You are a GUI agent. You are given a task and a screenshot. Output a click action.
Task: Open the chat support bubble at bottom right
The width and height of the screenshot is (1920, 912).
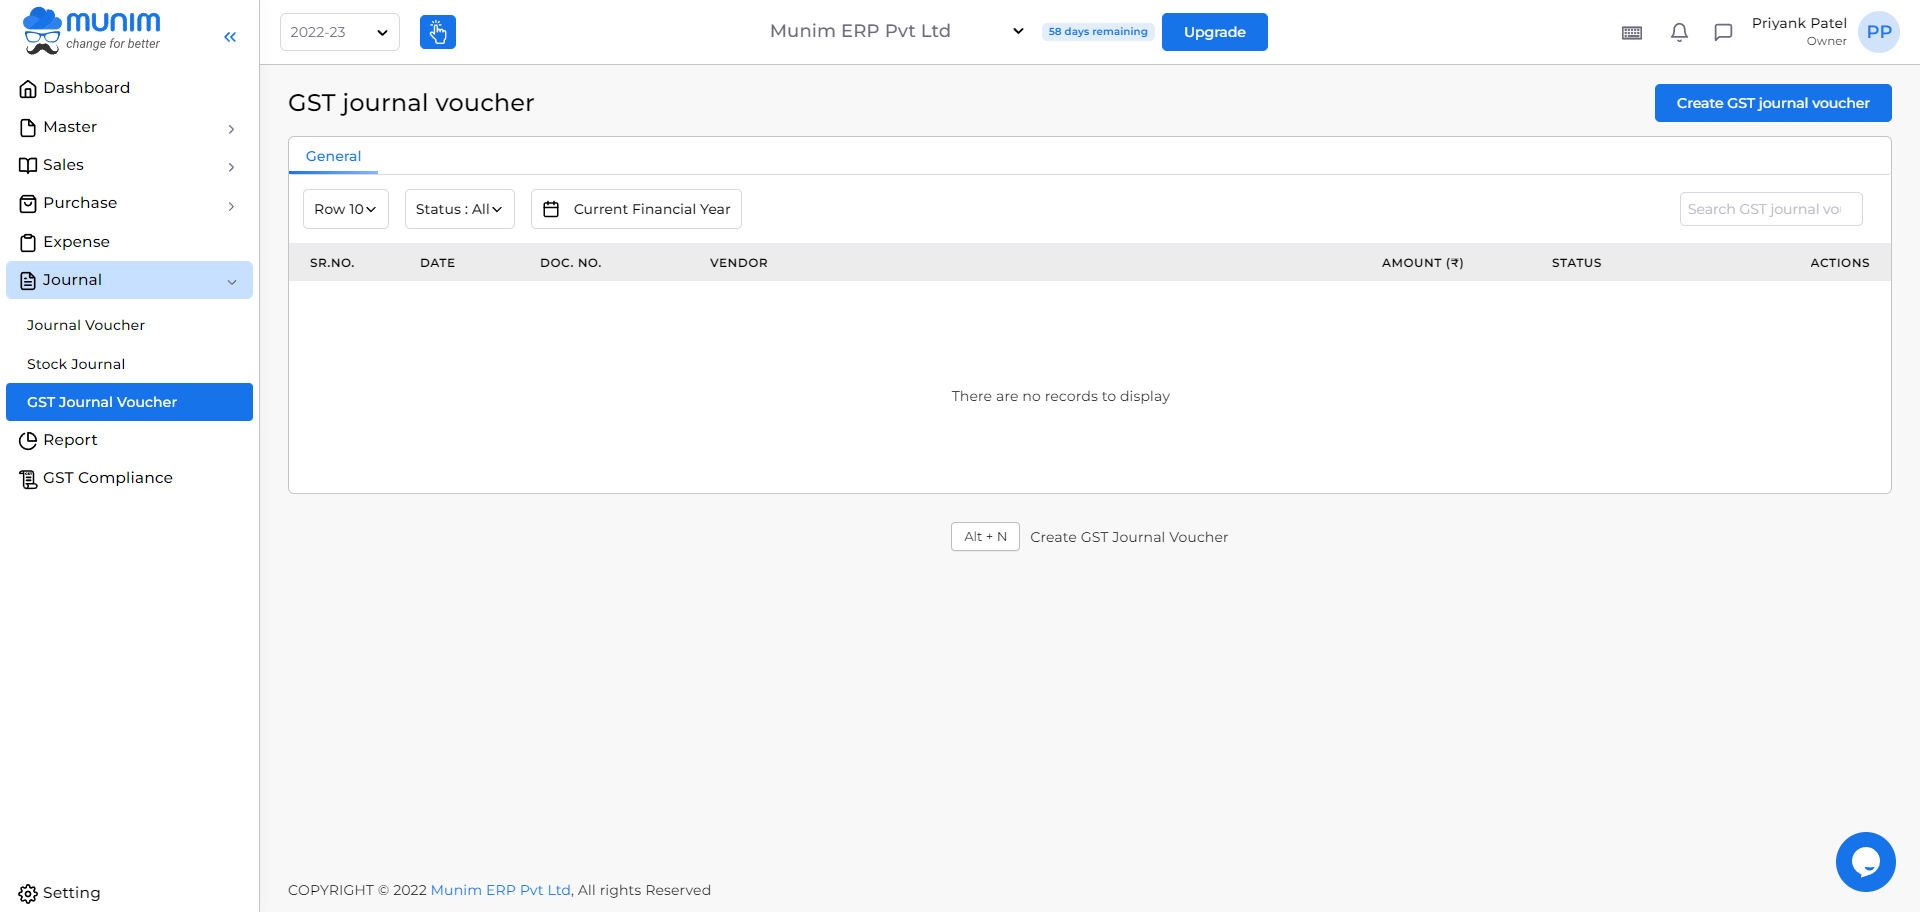1866,861
